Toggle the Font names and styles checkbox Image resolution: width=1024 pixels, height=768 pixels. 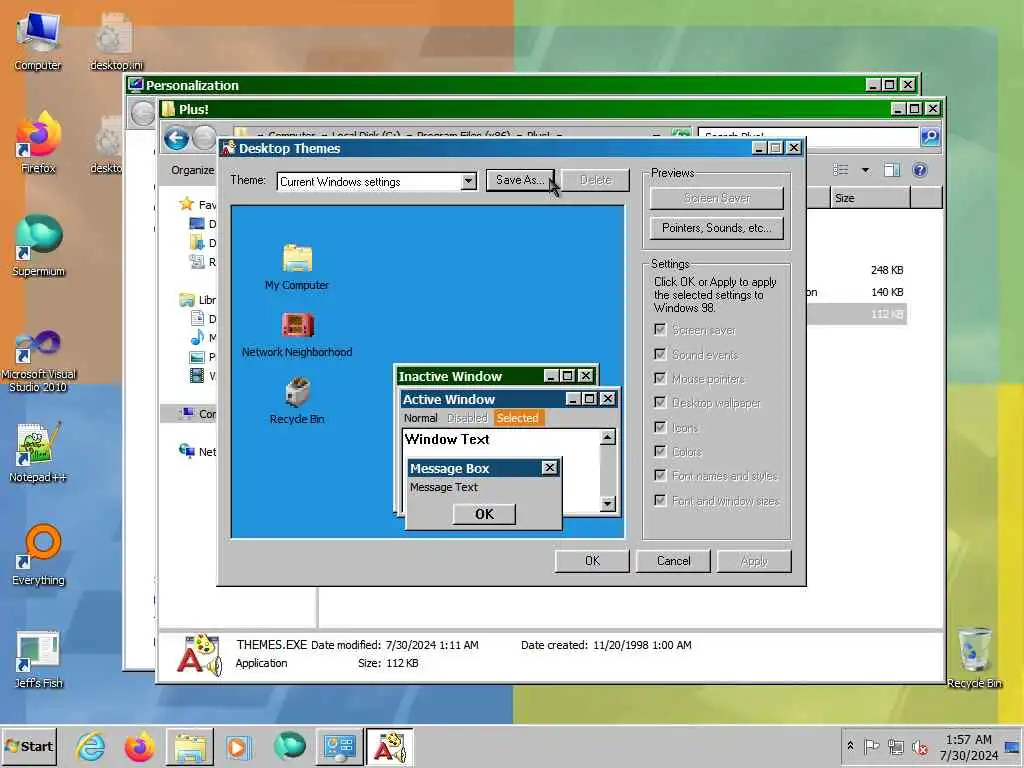pos(660,475)
